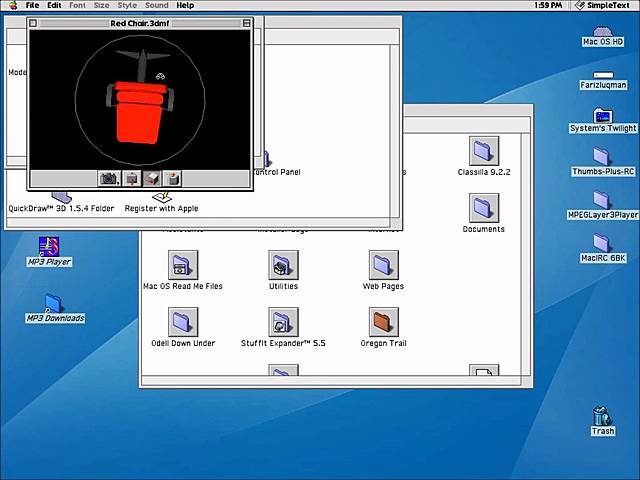Click the QuickDraw 3D 1.5.4 Folder label
The height and width of the screenshot is (480, 640).
61,209
